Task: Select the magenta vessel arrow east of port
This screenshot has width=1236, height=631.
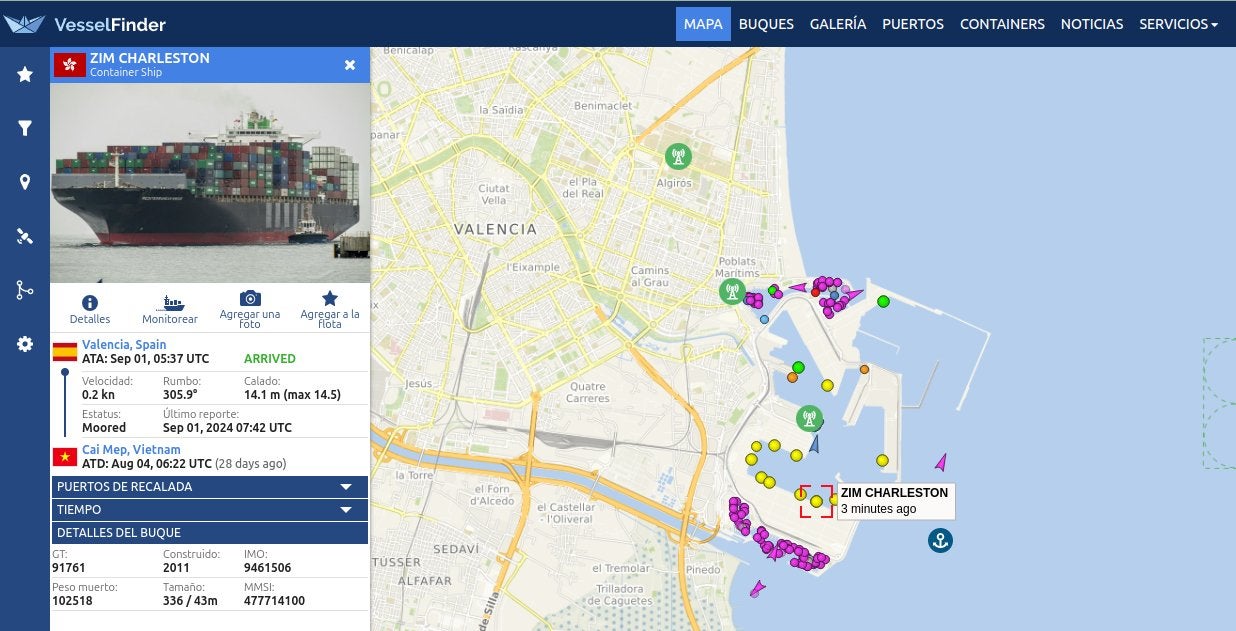Action: tap(940, 462)
